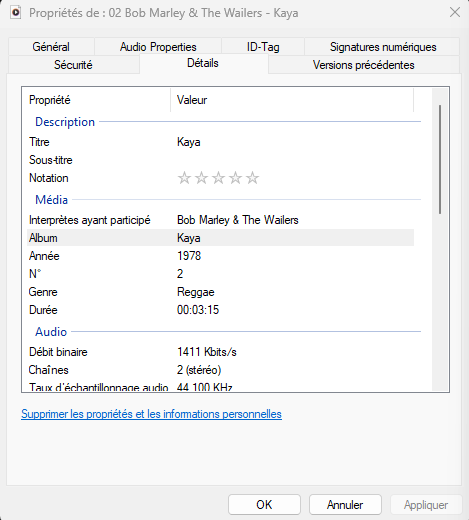Click the Propriété column header
469x520 pixels.
point(97,100)
